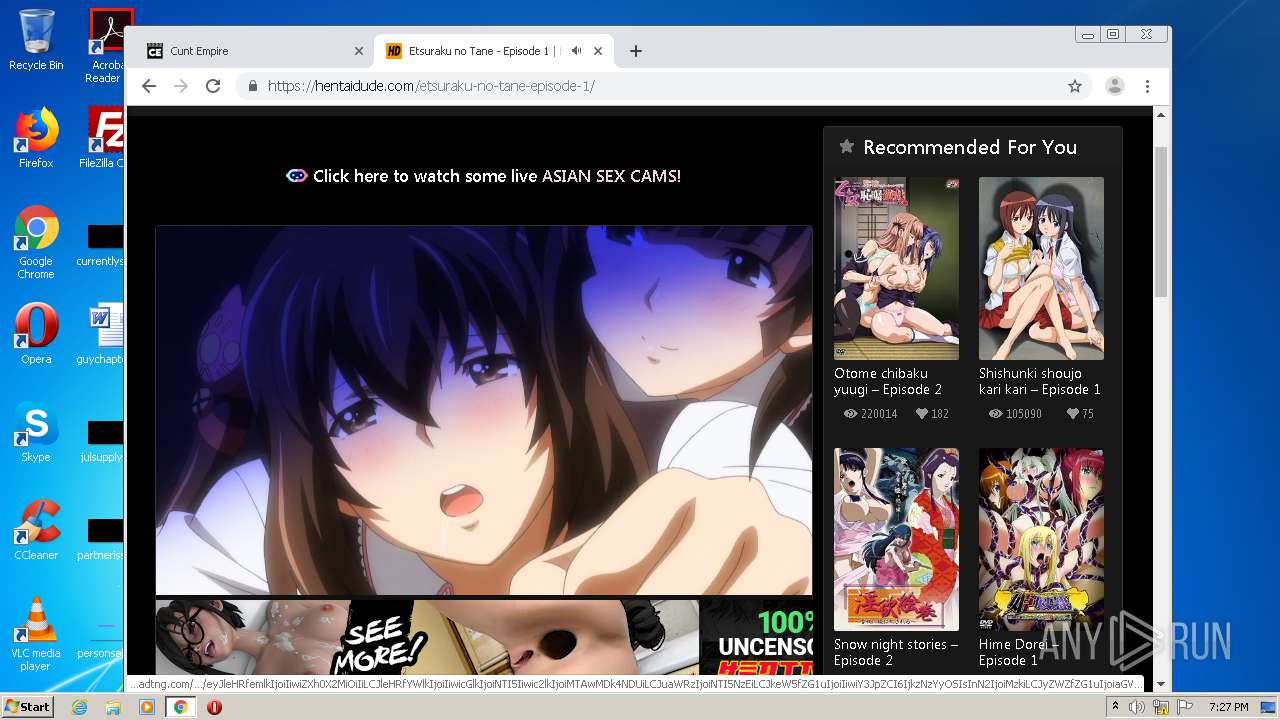Click the page scrollbar down arrow

[x=1161, y=685]
